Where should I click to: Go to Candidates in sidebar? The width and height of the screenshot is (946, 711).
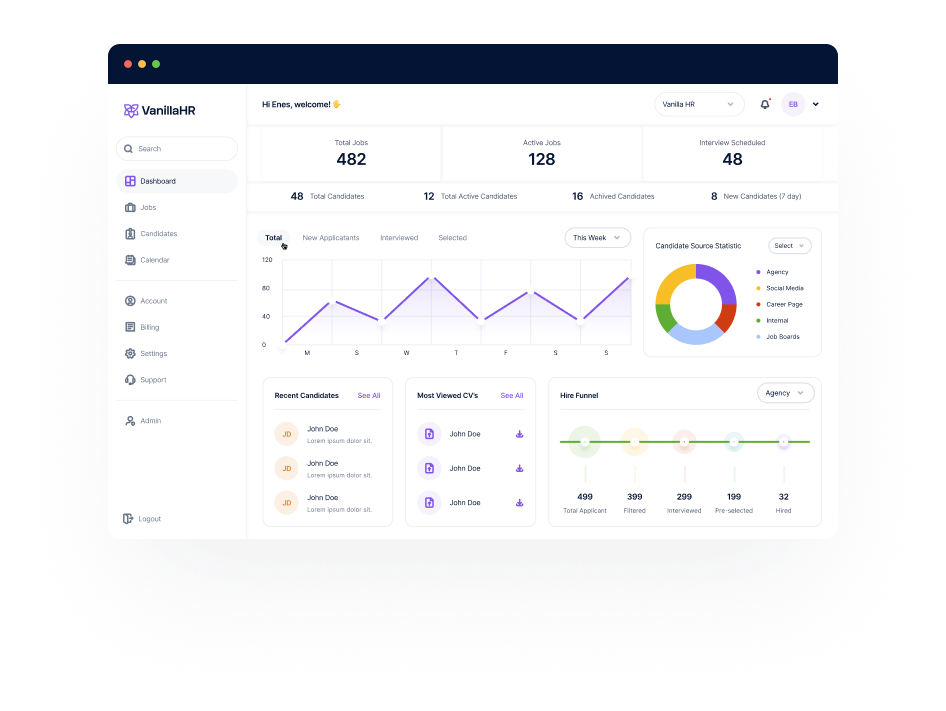click(159, 234)
